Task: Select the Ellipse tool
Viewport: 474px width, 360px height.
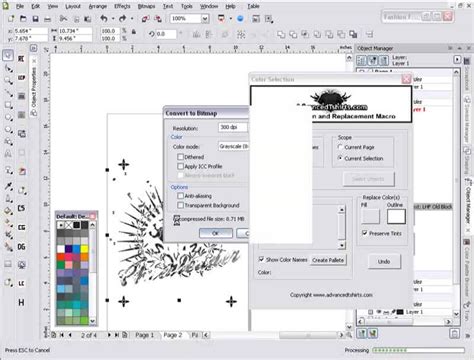Action: tap(8, 118)
